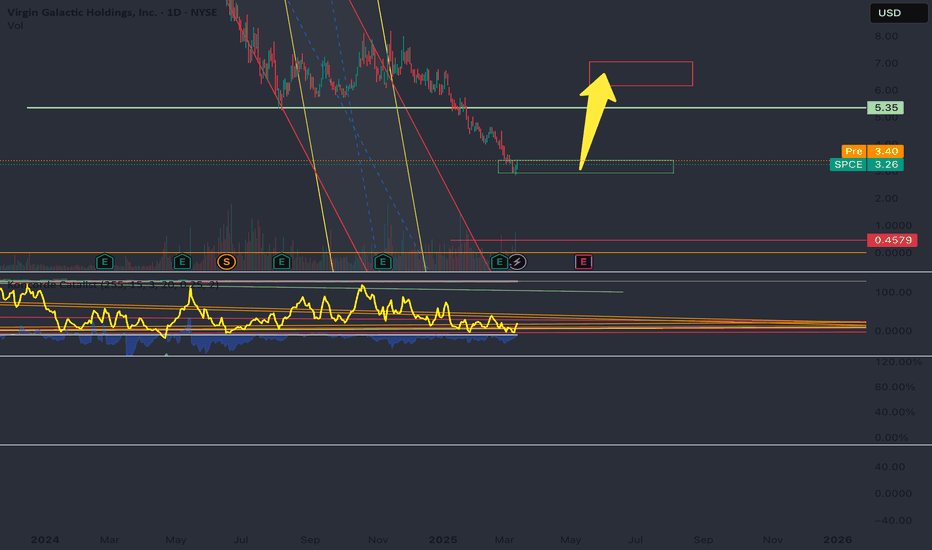Click the Vol indicator legend label
The width and height of the screenshot is (932, 550).
tap(15, 26)
